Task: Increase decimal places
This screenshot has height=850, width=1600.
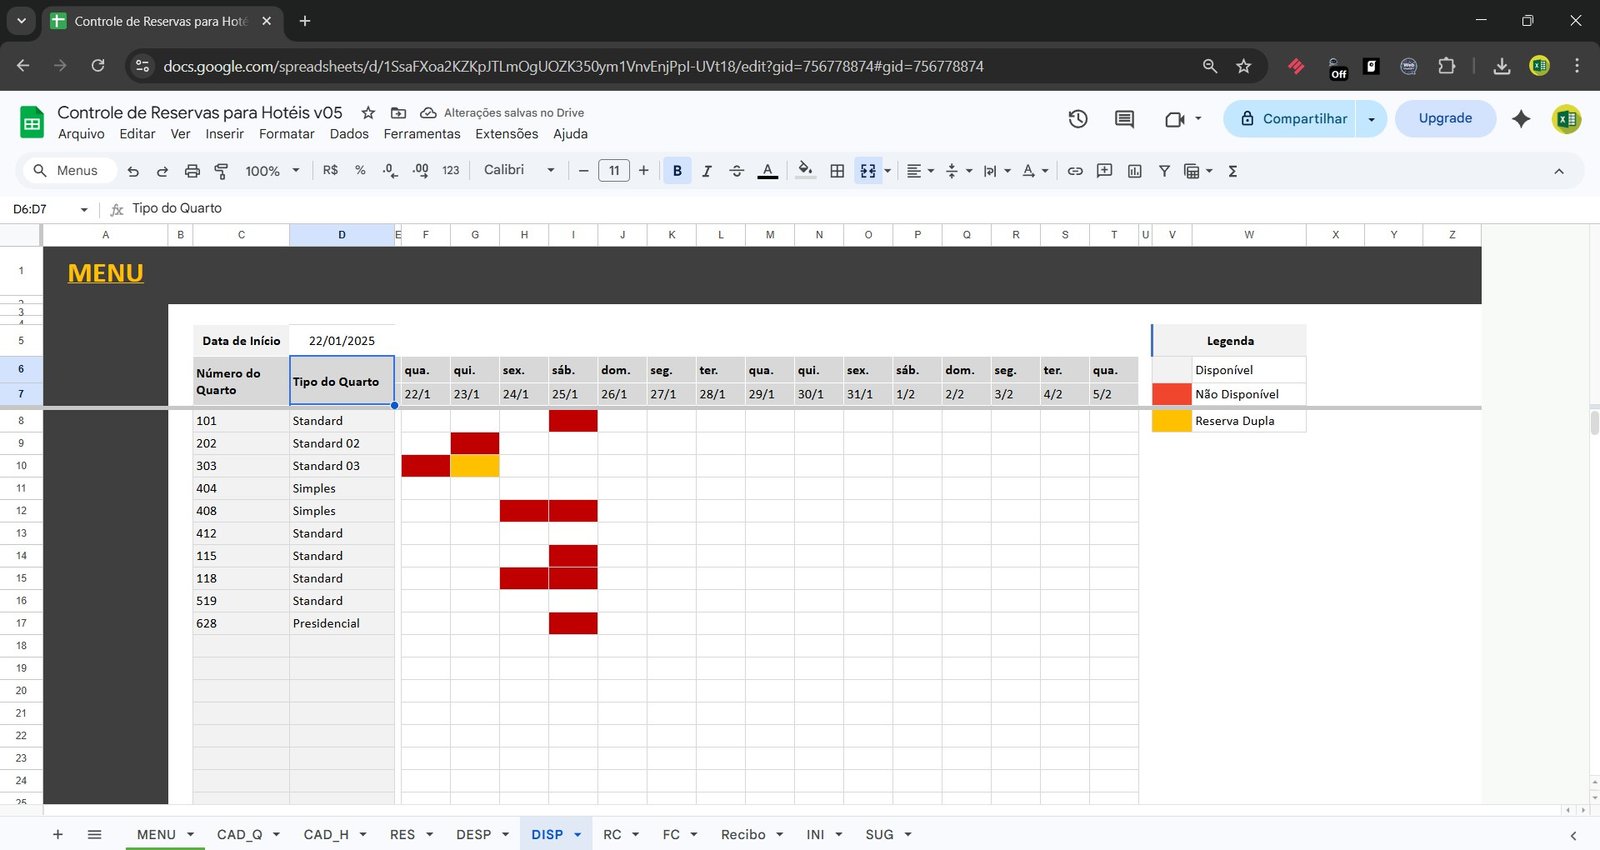Action: [x=420, y=171]
